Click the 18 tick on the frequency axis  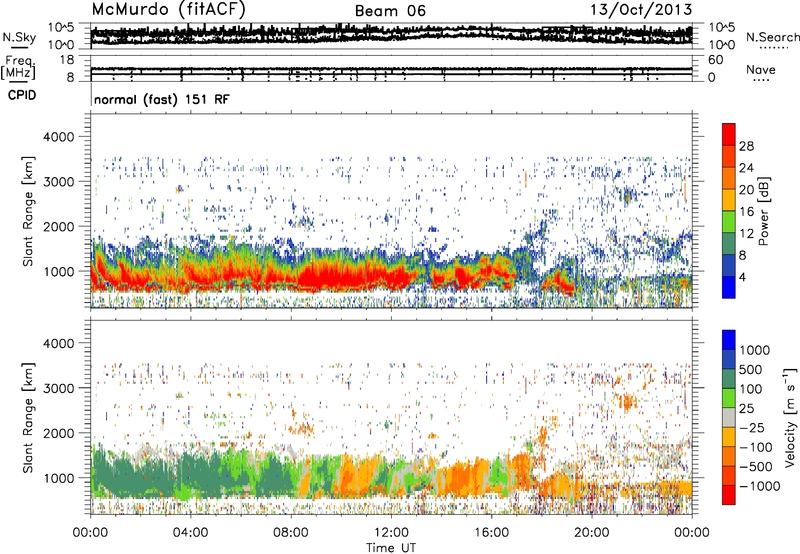[x=67, y=60]
